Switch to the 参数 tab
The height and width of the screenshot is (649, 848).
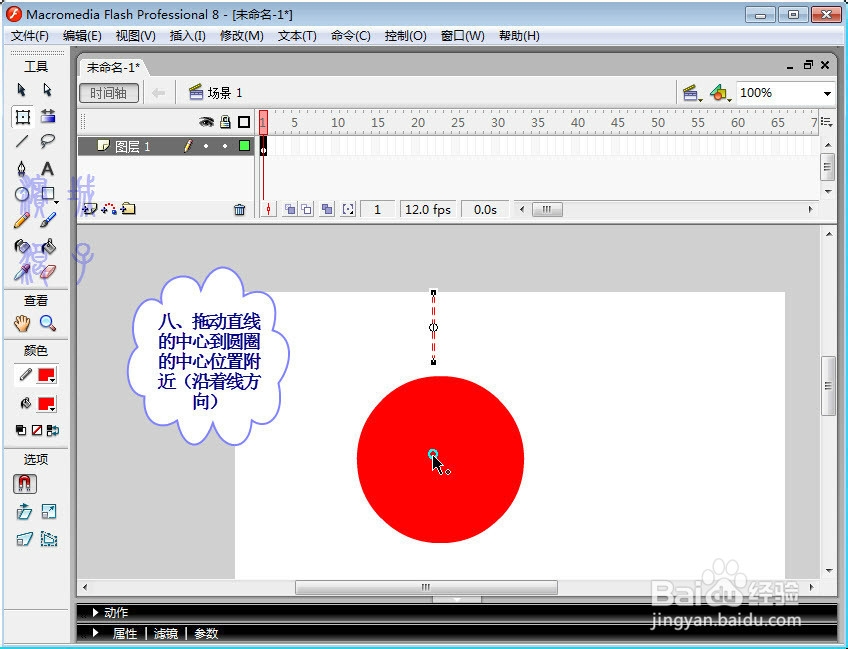(206, 633)
